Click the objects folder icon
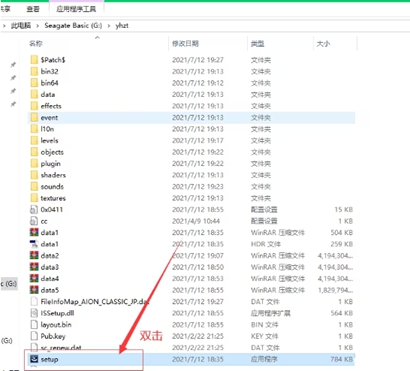This screenshot has height=371, width=410. 34,152
